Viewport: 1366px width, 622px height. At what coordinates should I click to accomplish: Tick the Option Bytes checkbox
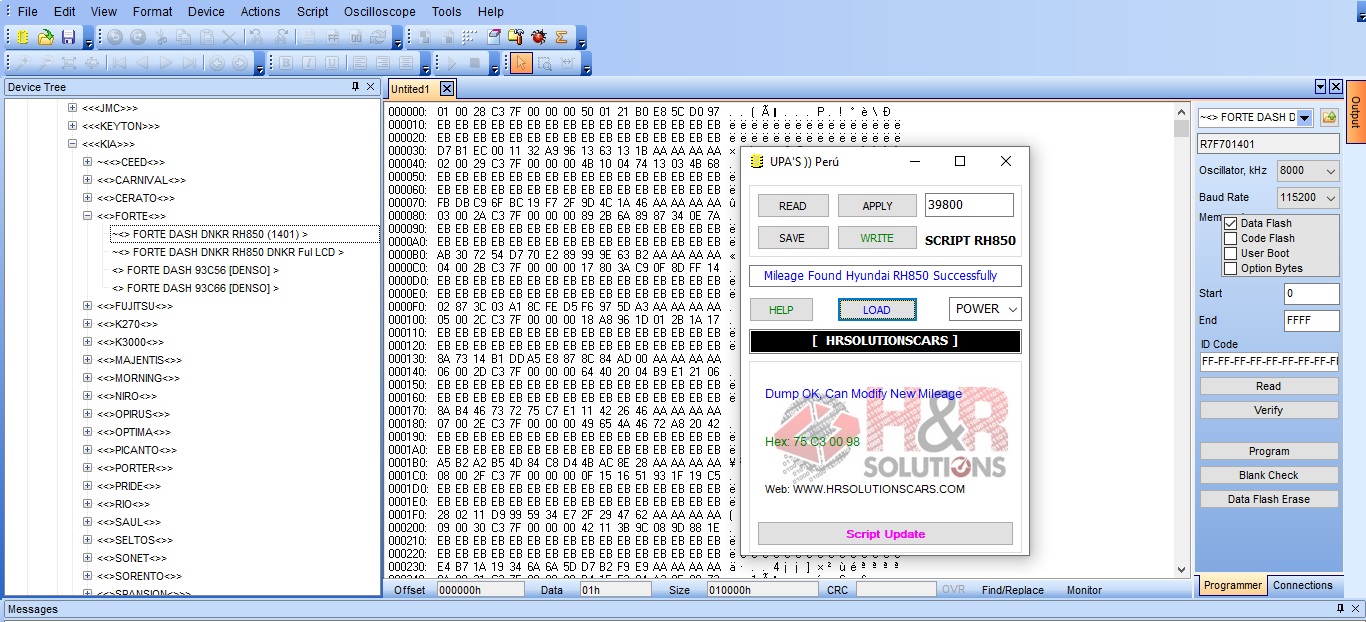click(1231, 269)
